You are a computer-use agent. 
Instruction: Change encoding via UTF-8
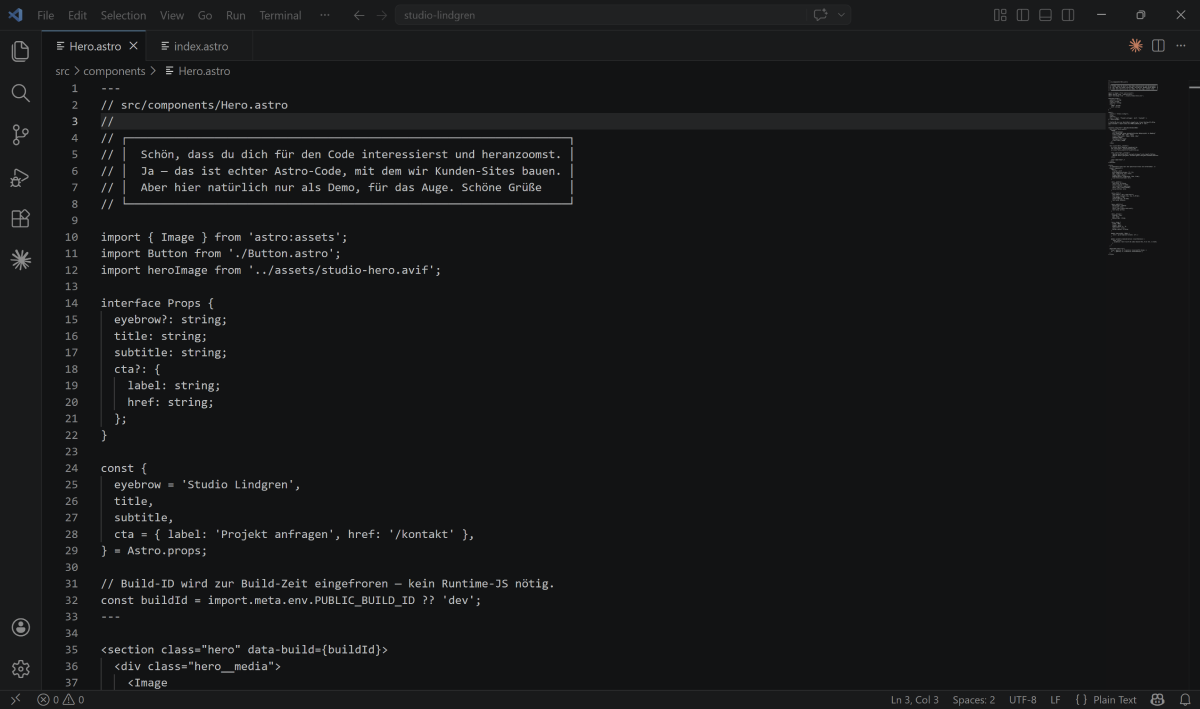click(1023, 700)
